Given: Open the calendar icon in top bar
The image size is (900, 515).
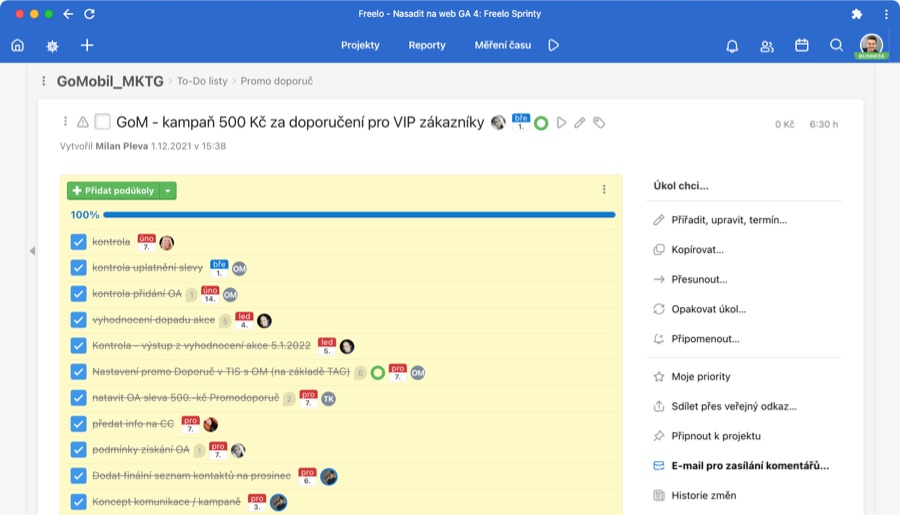Looking at the screenshot, I should point(802,45).
